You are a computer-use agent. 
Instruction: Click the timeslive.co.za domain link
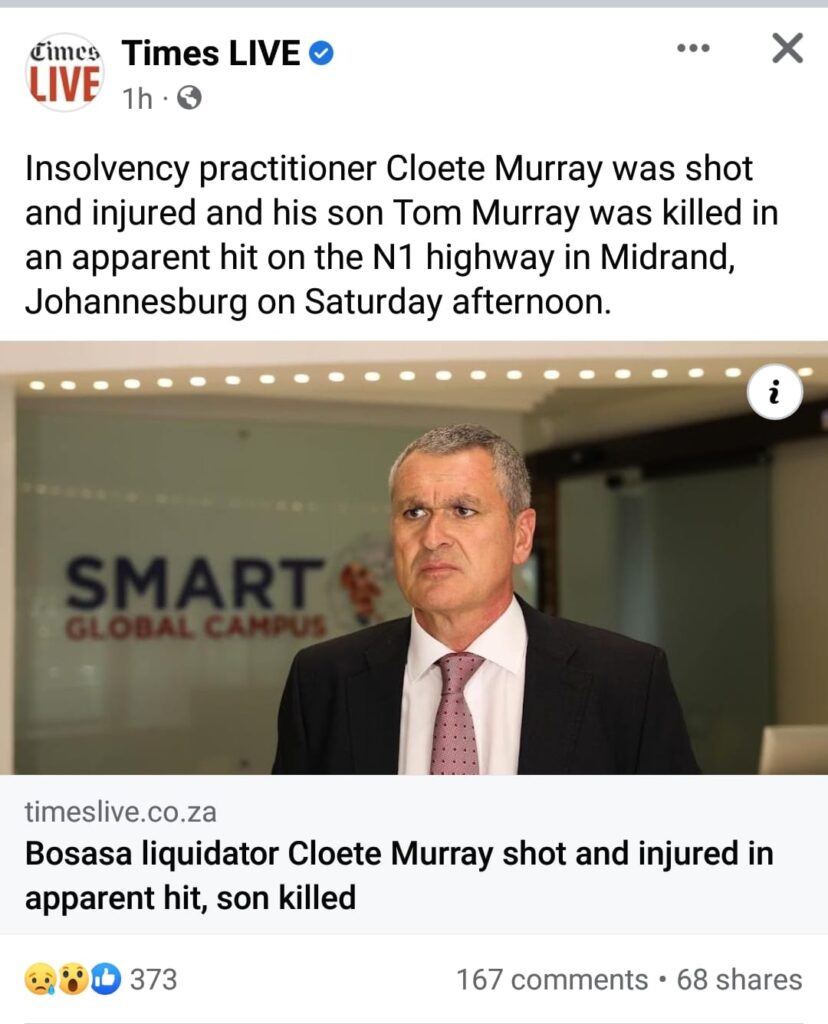click(x=120, y=811)
